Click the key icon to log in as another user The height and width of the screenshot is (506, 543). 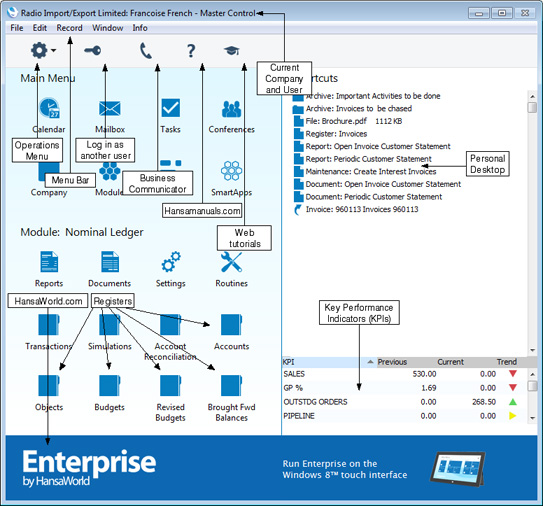(x=93, y=51)
